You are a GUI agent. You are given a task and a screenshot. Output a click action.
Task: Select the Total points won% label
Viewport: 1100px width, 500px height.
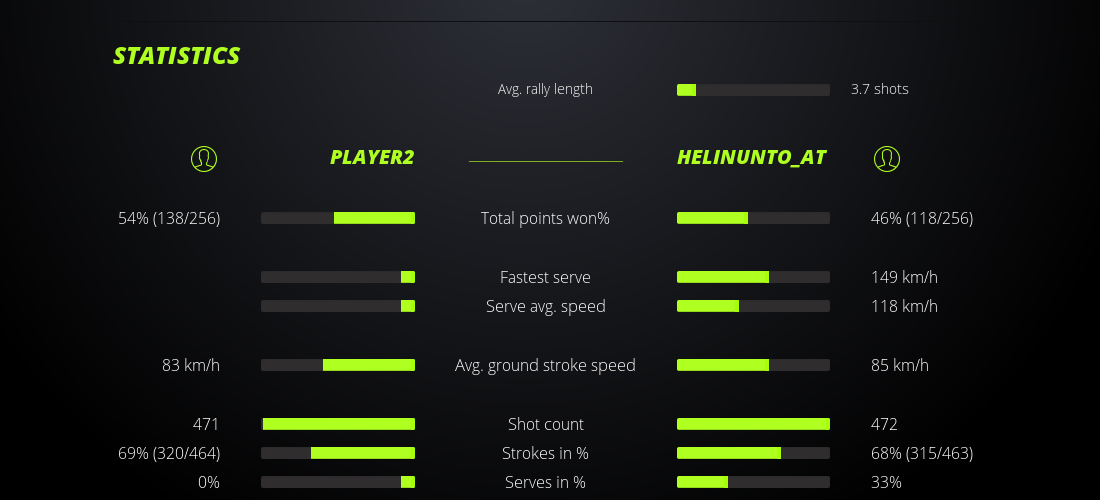point(545,218)
